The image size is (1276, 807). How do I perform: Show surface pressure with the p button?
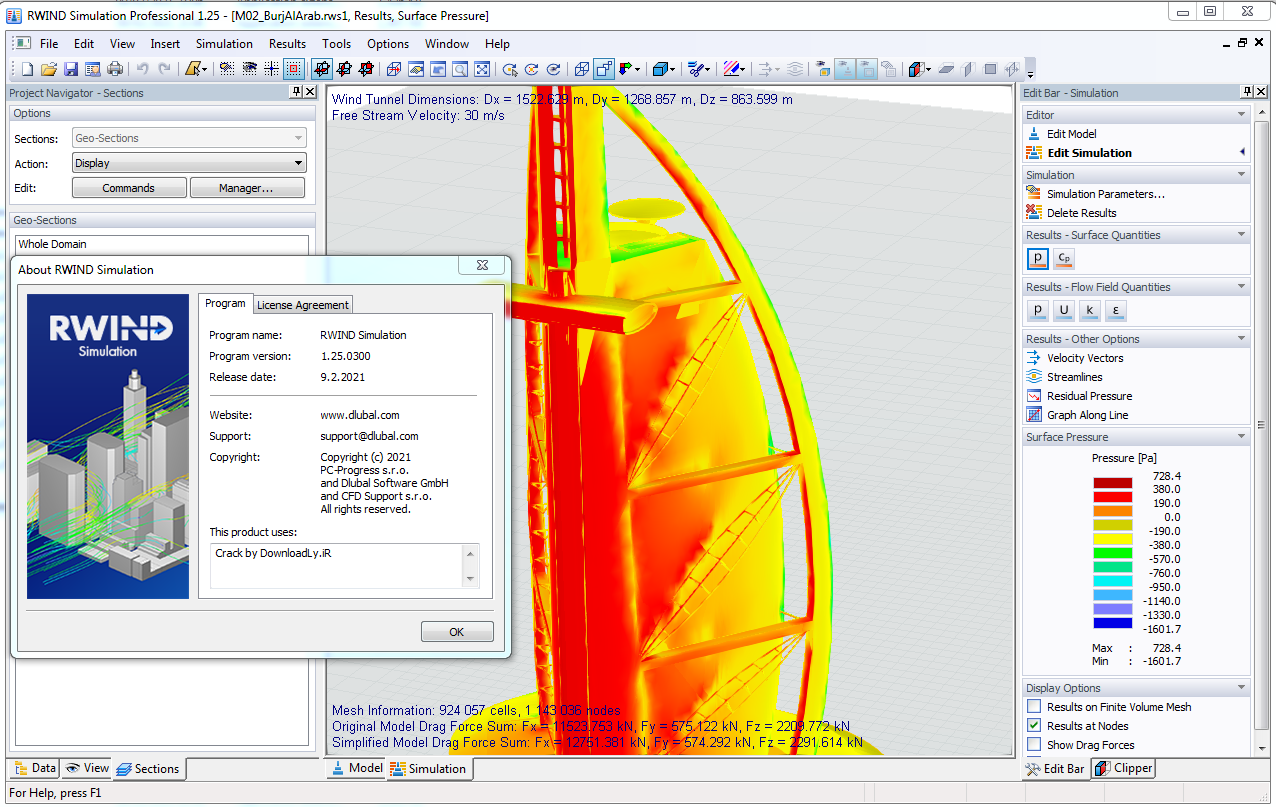click(x=1038, y=259)
